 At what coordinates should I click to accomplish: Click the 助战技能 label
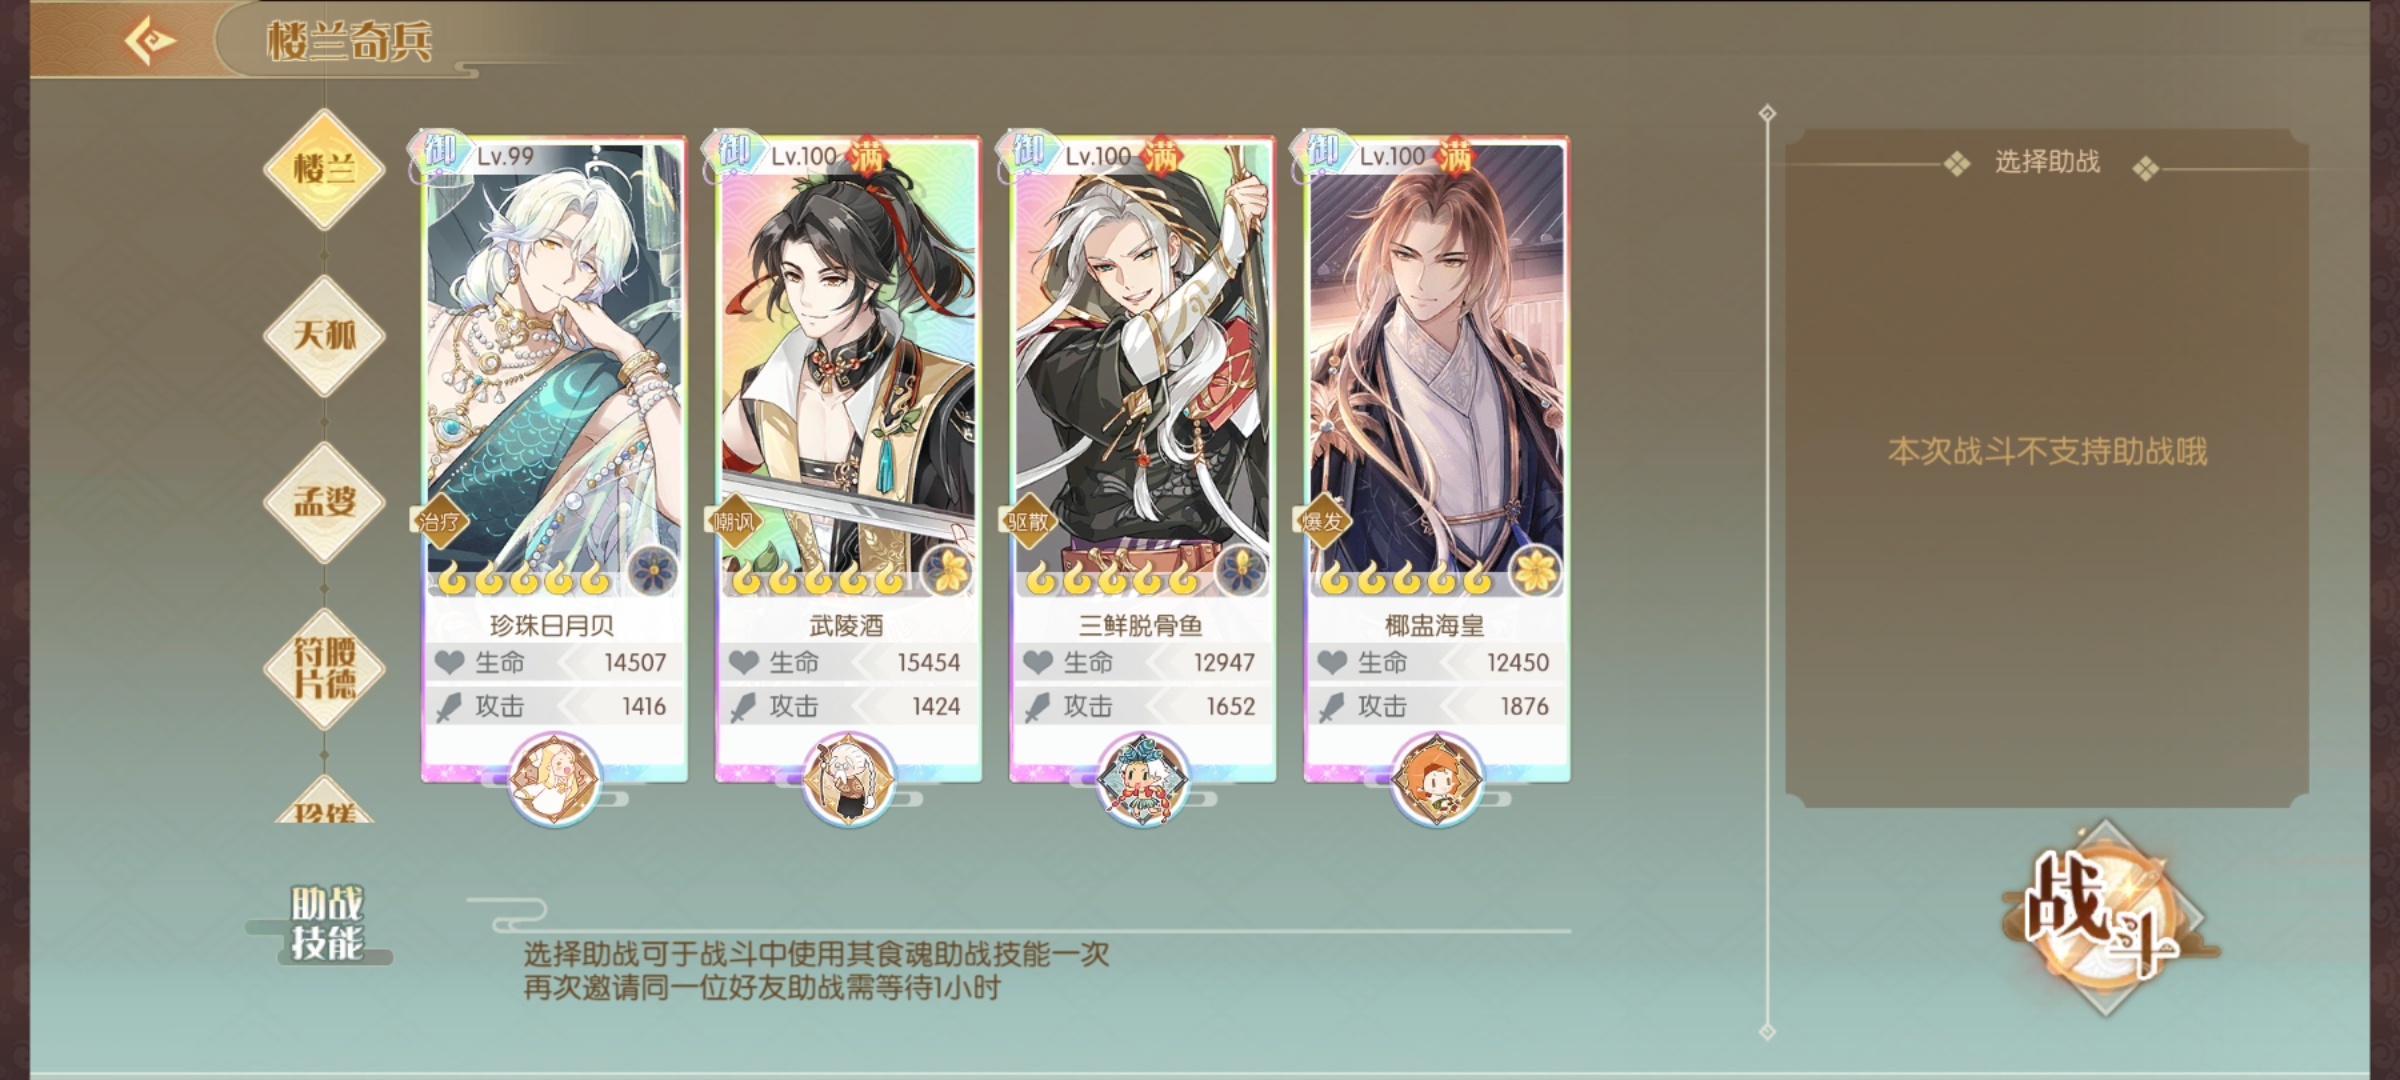pyautogui.click(x=326, y=924)
